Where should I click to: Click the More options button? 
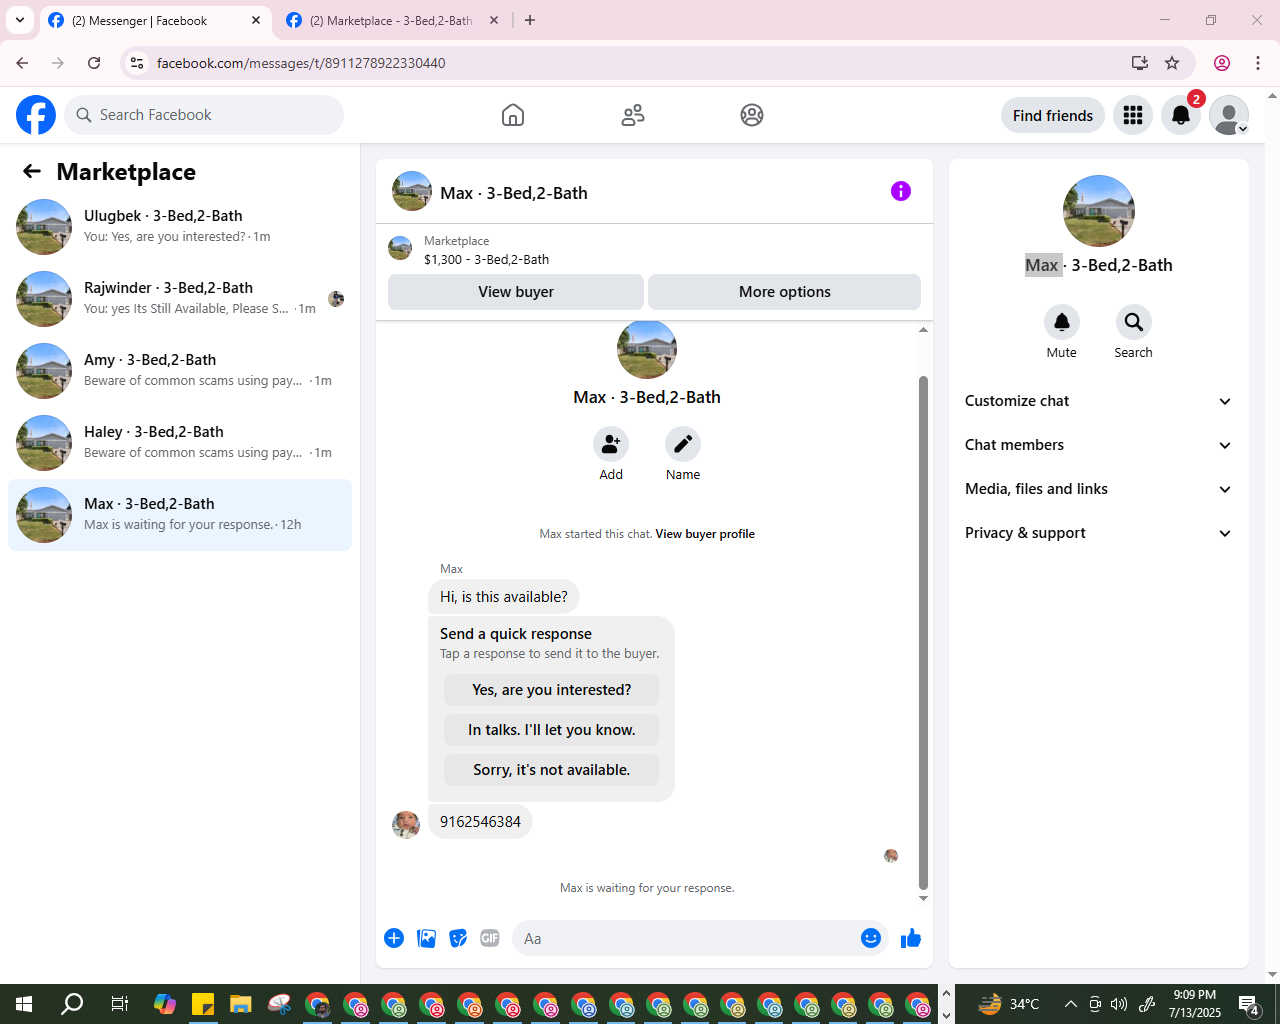pyautogui.click(x=785, y=292)
